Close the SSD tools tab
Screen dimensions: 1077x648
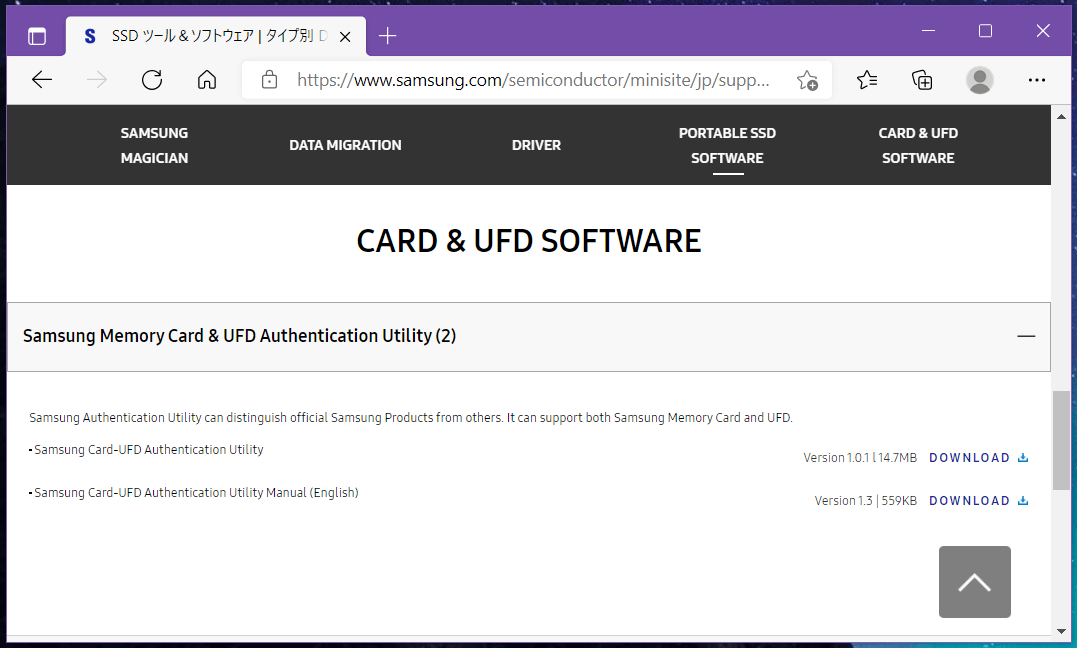345,36
